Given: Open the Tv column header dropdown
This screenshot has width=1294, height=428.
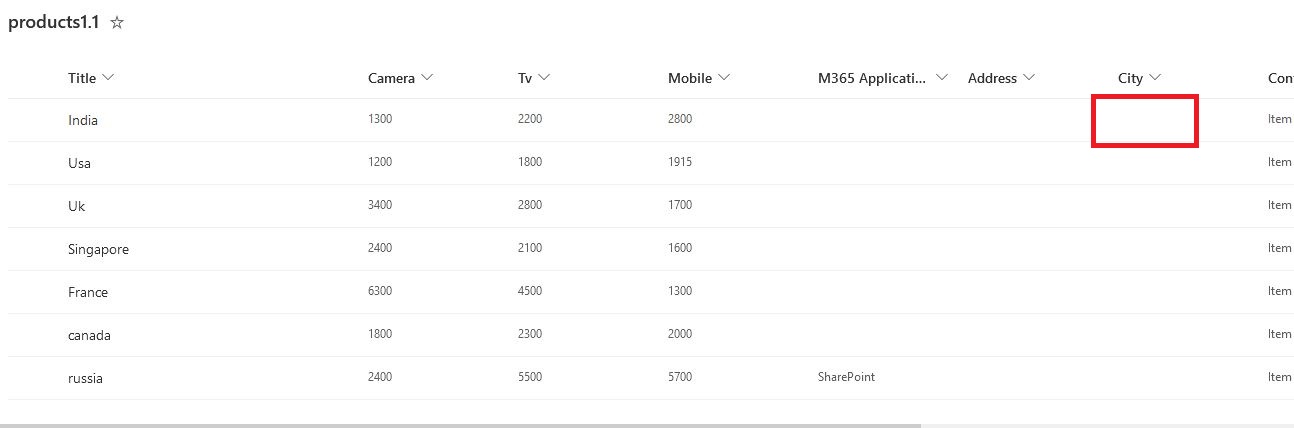Looking at the screenshot, I should [544, 78].
